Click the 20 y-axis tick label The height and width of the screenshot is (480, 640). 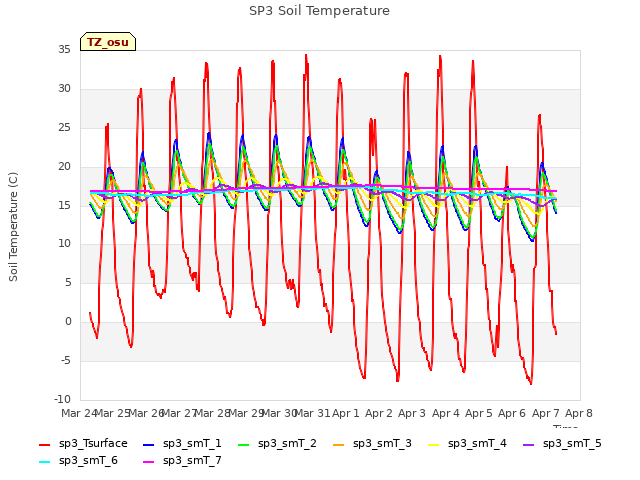point(64,166)
